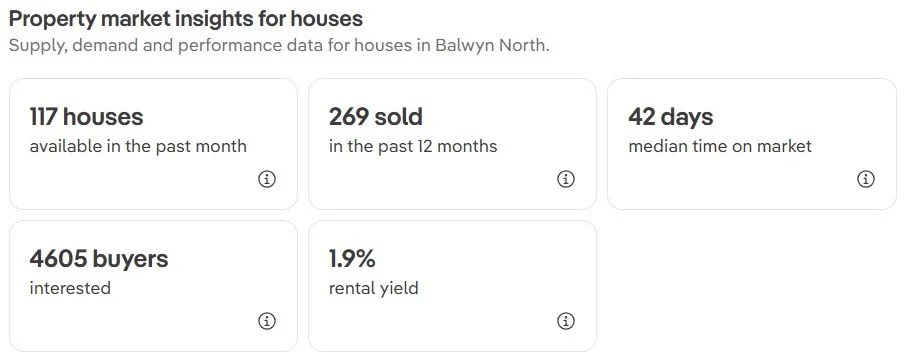Click the 4605 buyers figure
The image size is (907, 362).
click(x=99, y=258)
